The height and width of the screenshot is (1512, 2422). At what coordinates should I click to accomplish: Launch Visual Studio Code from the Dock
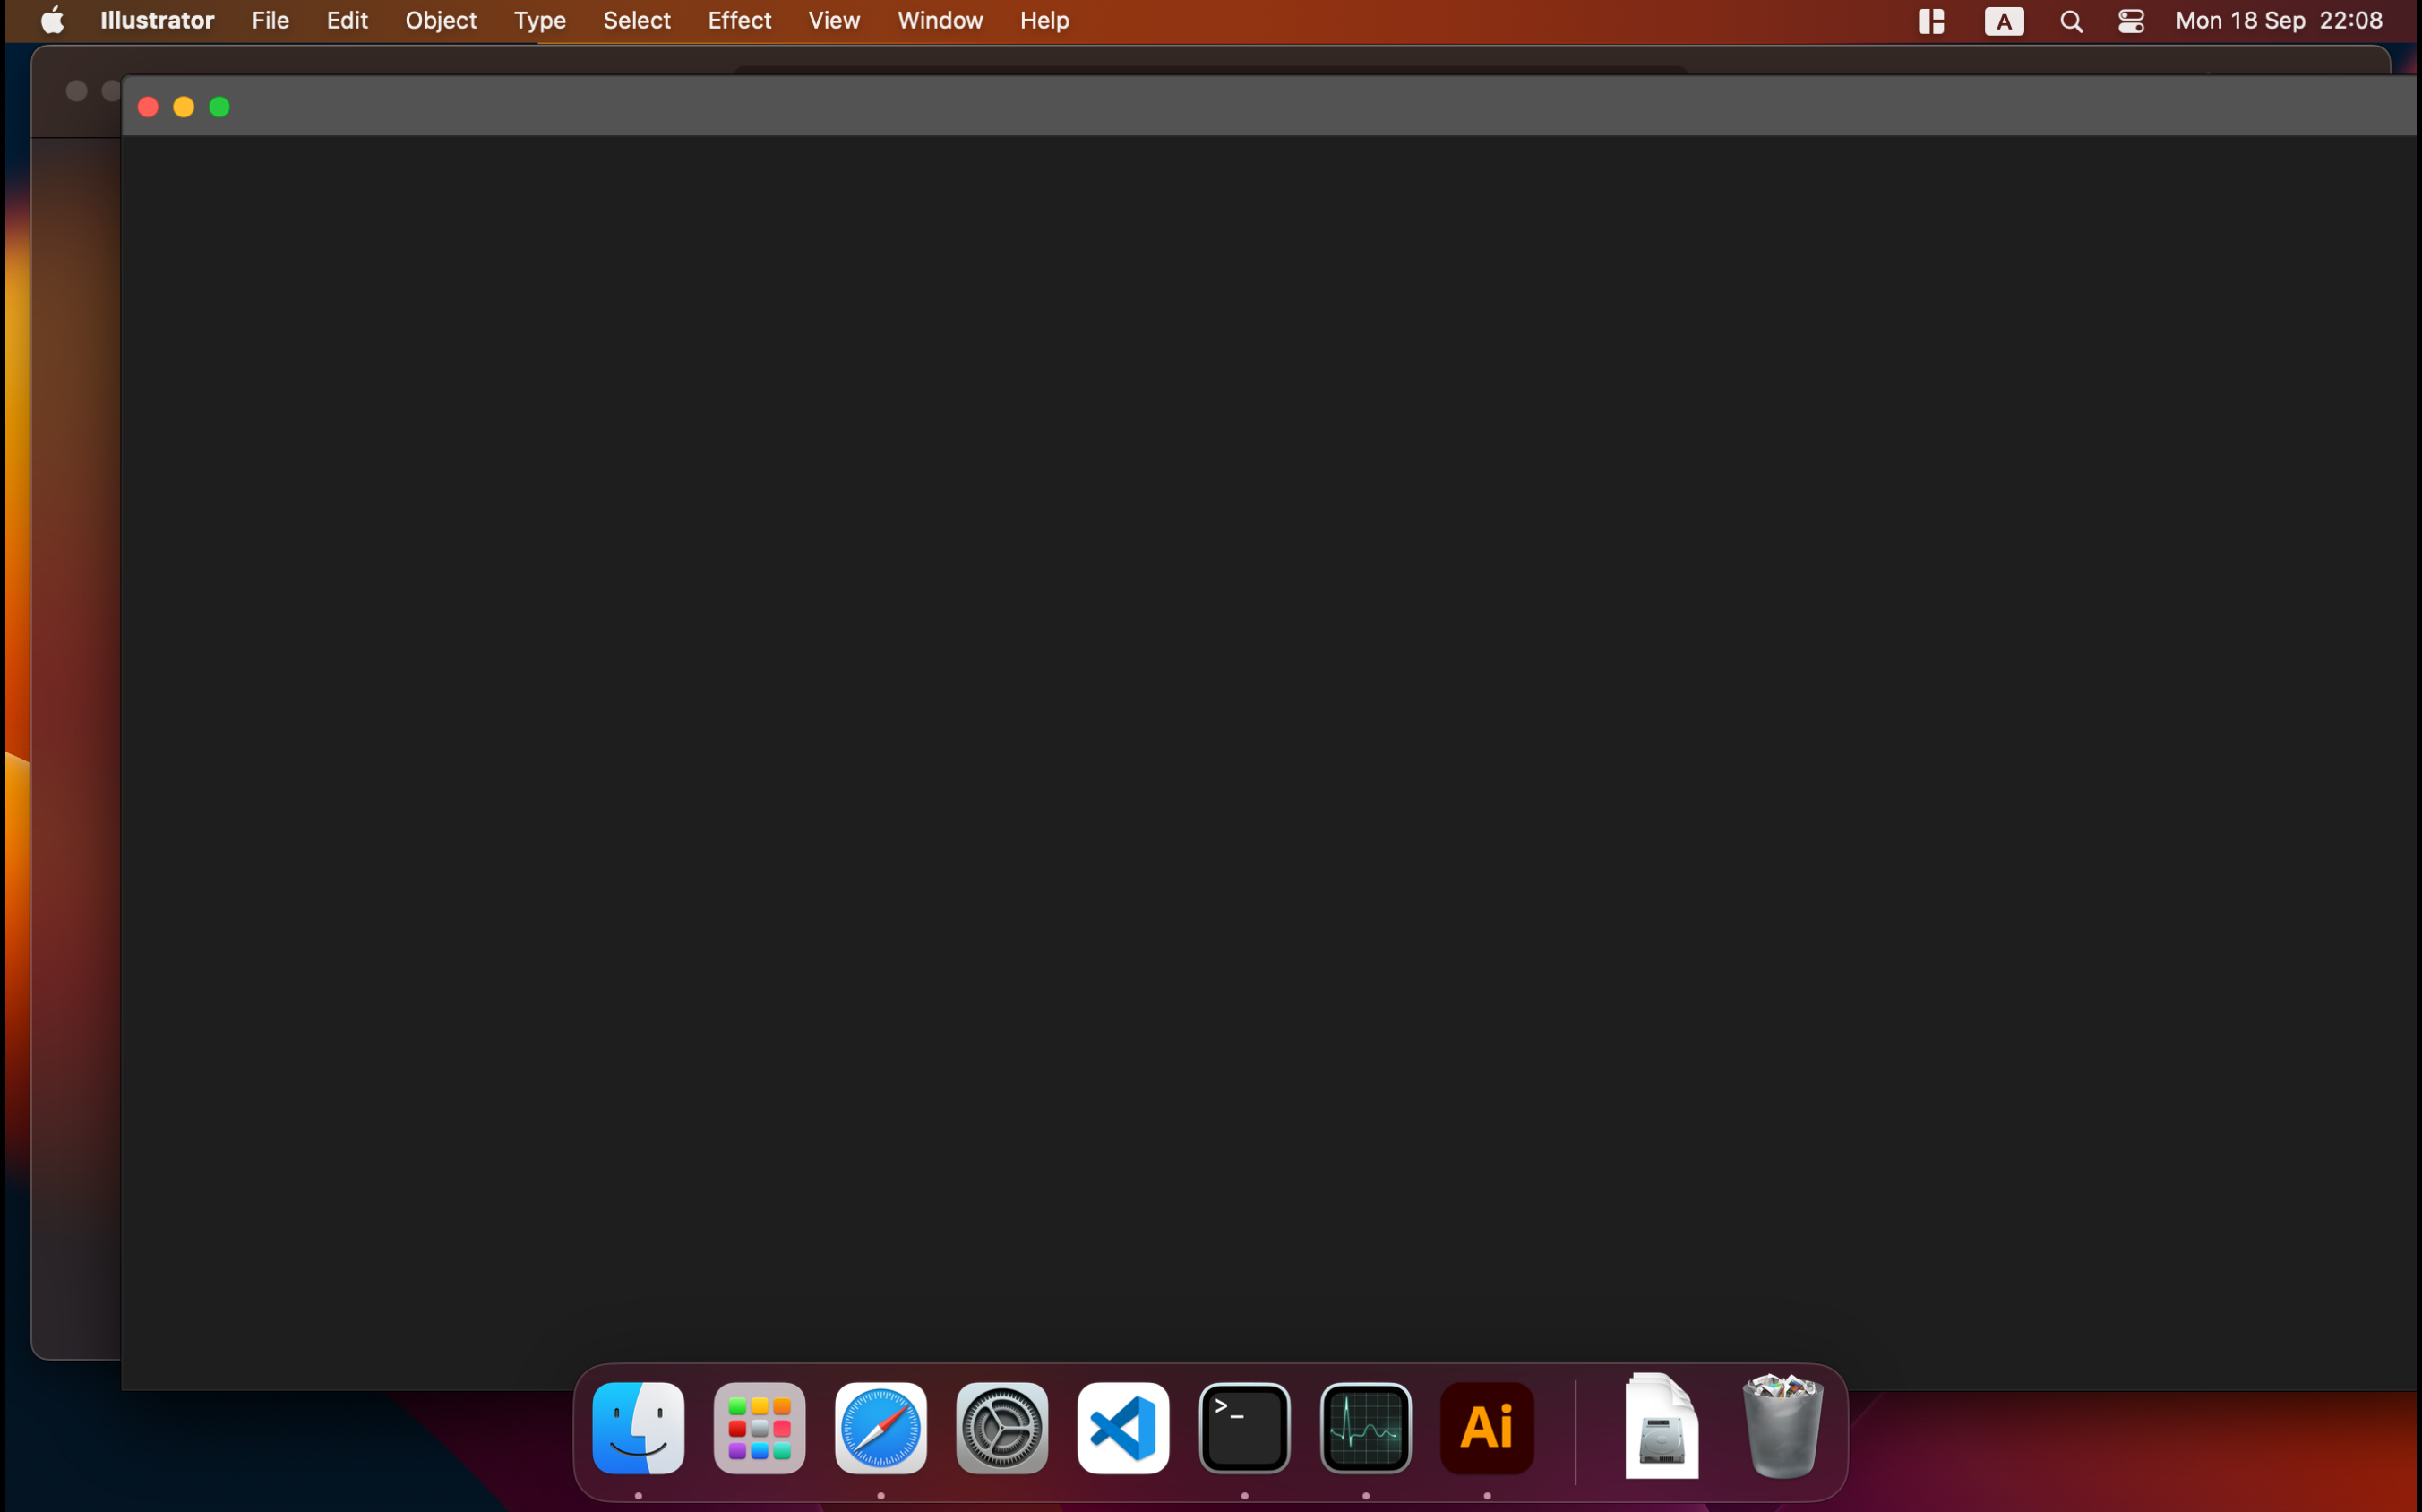click(x=1122, y=1427)
